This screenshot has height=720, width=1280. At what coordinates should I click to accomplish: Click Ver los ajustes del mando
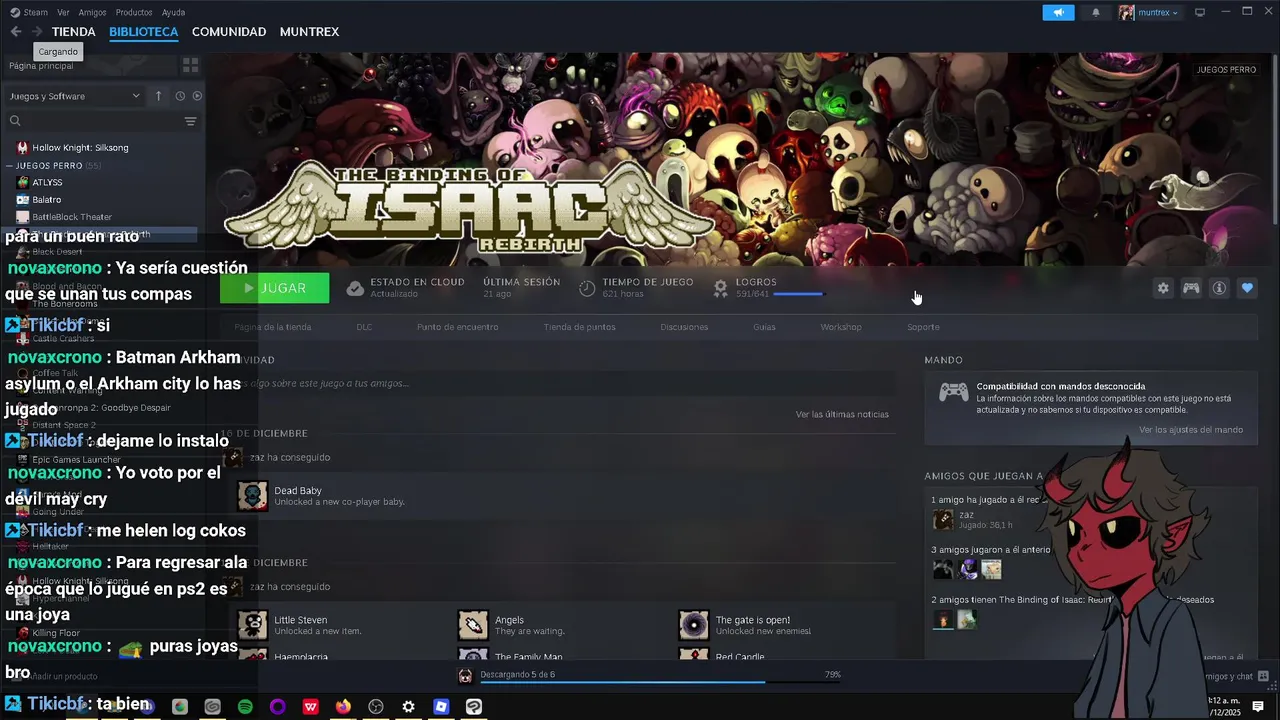[x=1191, y=430]
